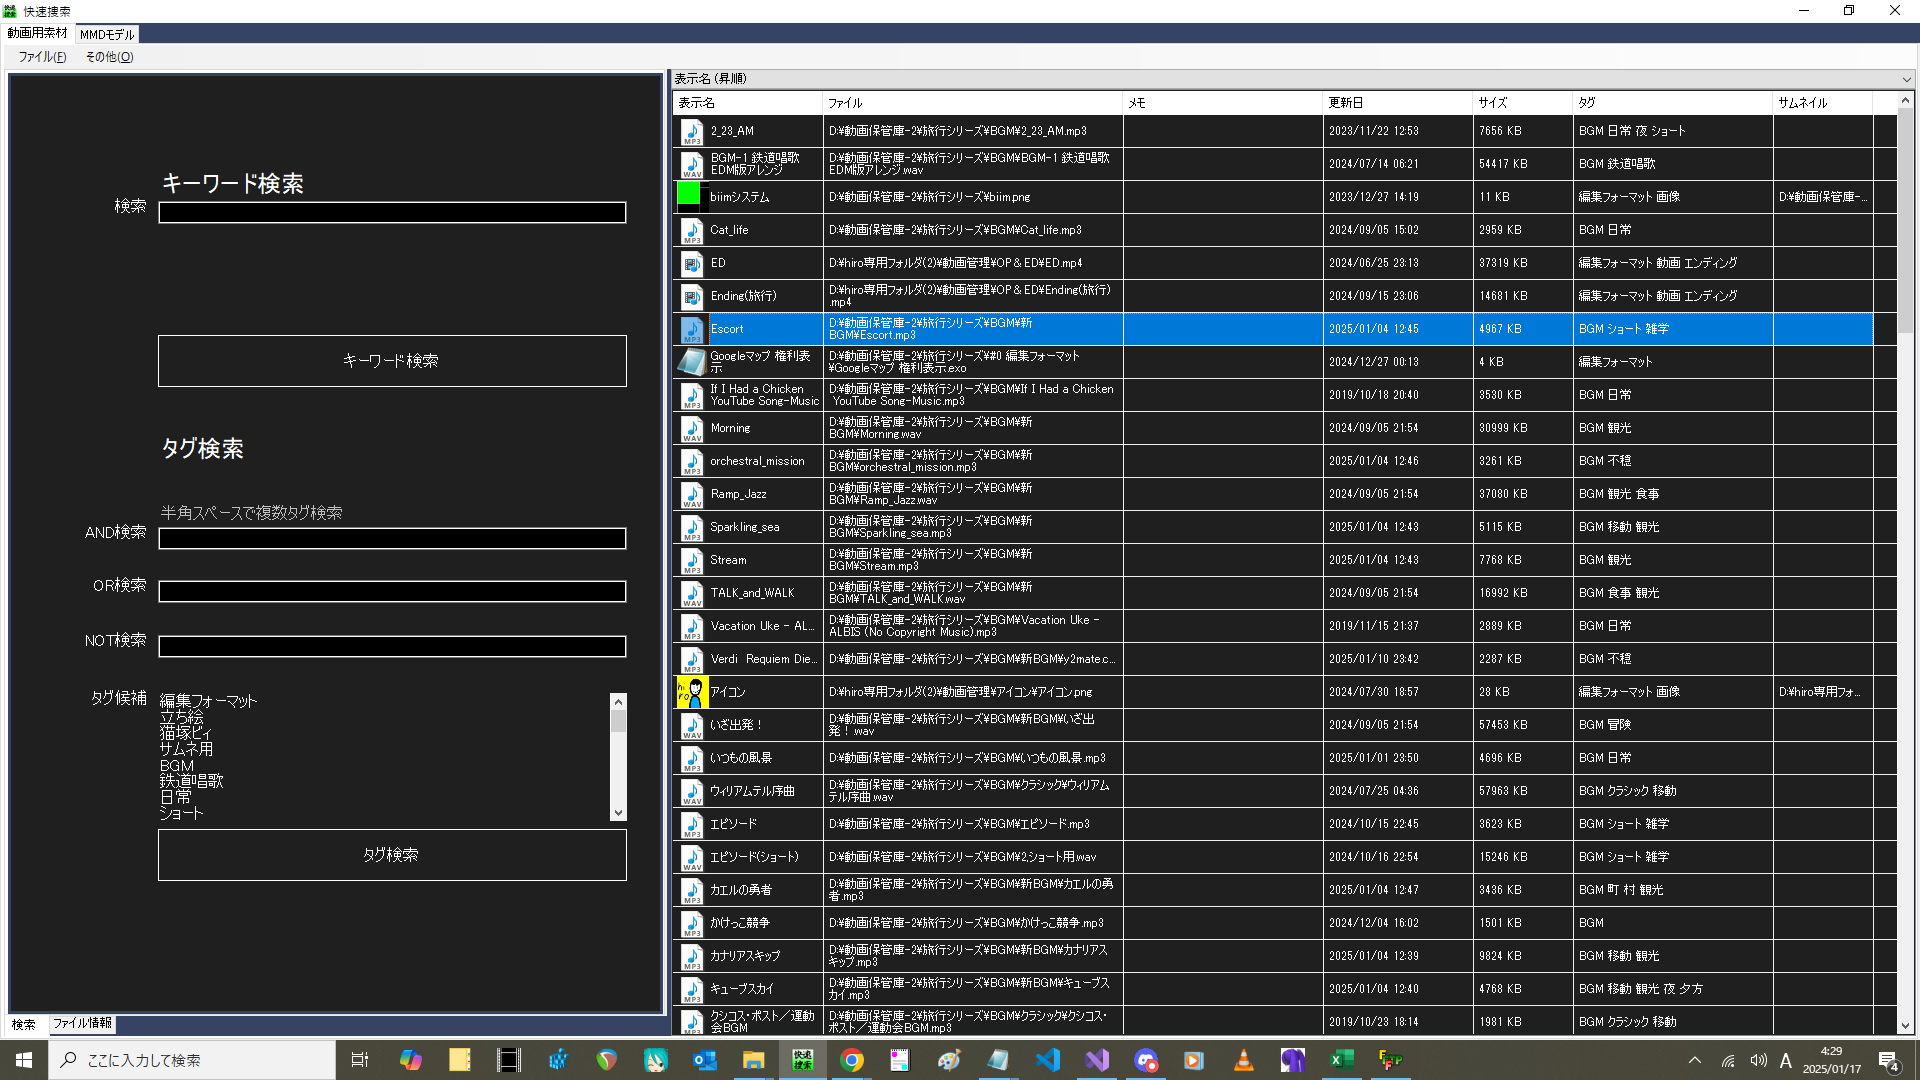The height and width of the screenshot is (1080, 1920).
Task: Show hidden system tray icons chevron
Action: click(x=1694, y=1060)
